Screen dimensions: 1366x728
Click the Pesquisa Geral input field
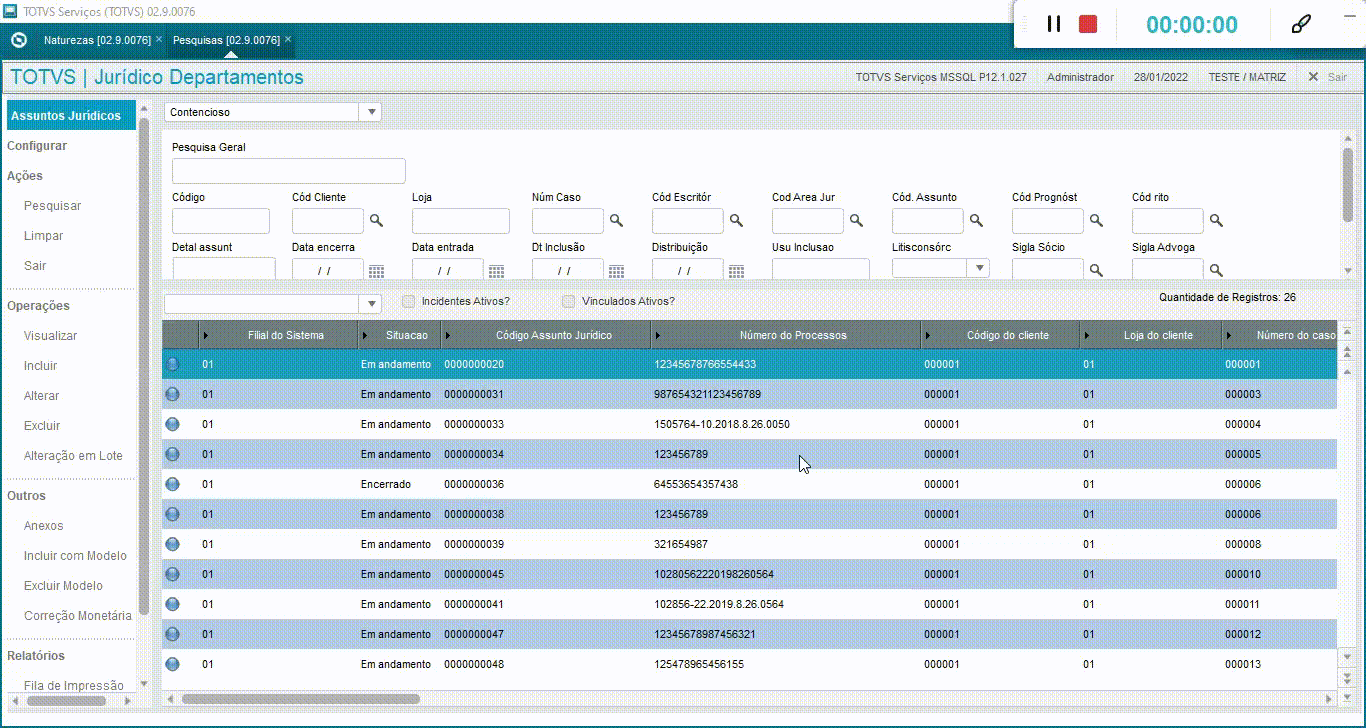click(289, 171)
